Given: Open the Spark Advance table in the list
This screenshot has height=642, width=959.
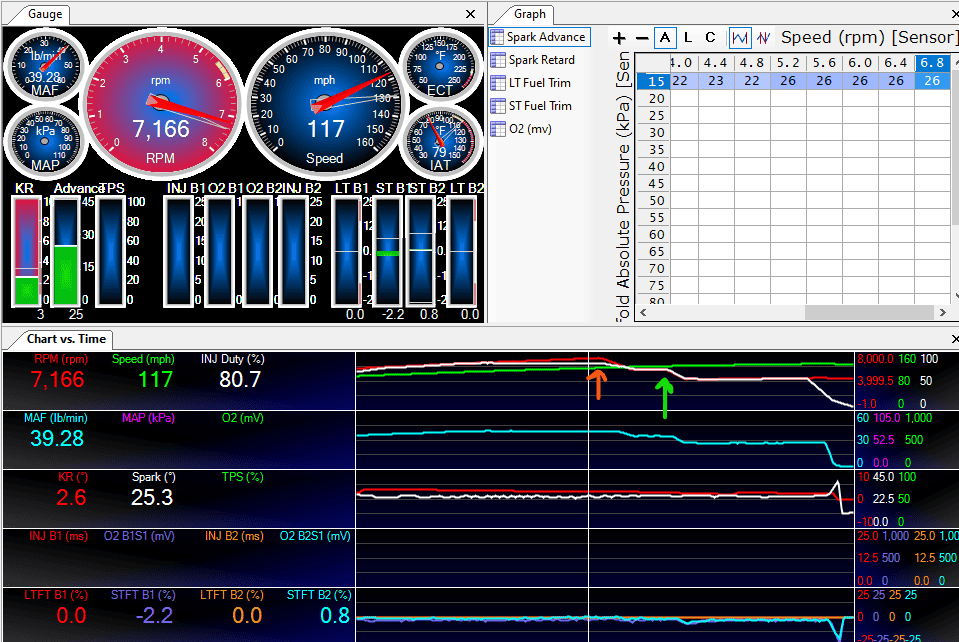Looking at the screenshot, I should pos(540,37).
